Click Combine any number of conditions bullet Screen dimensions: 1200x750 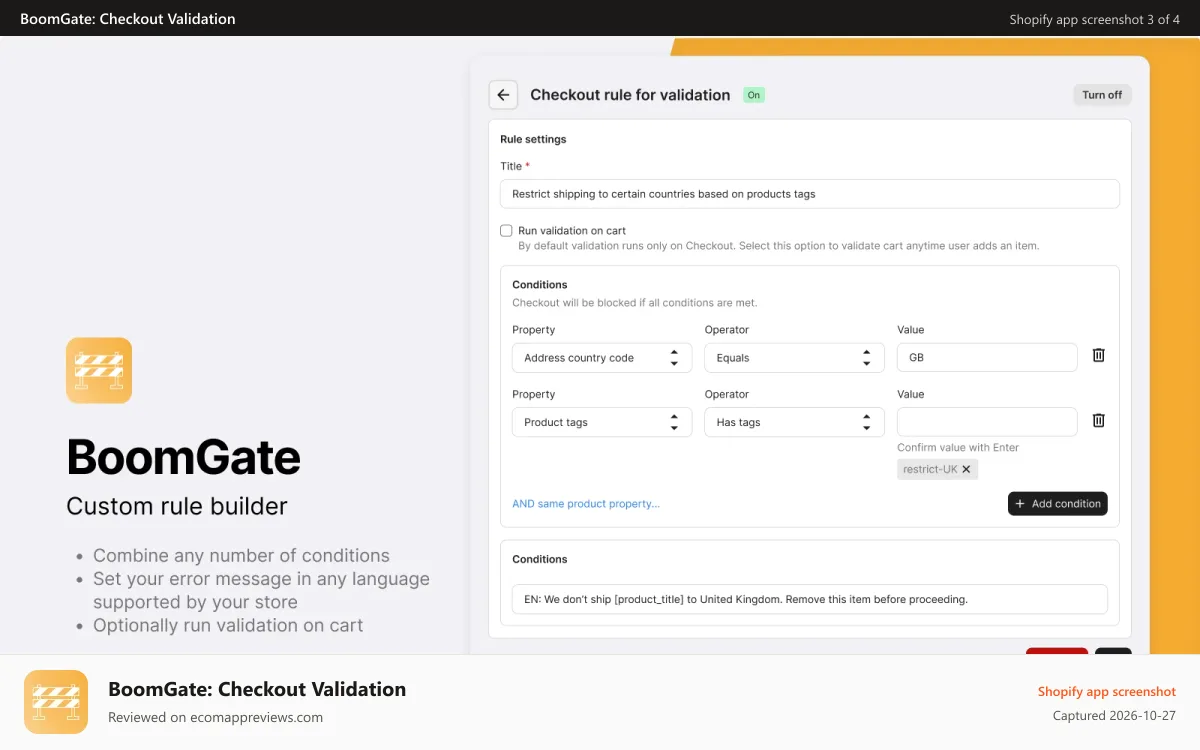coord(241,556)
